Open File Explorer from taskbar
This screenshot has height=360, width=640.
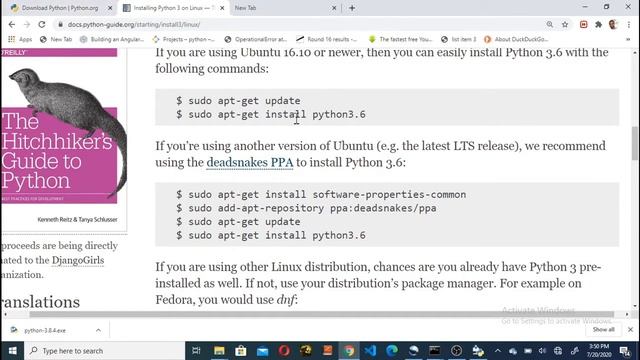(219, 351)
